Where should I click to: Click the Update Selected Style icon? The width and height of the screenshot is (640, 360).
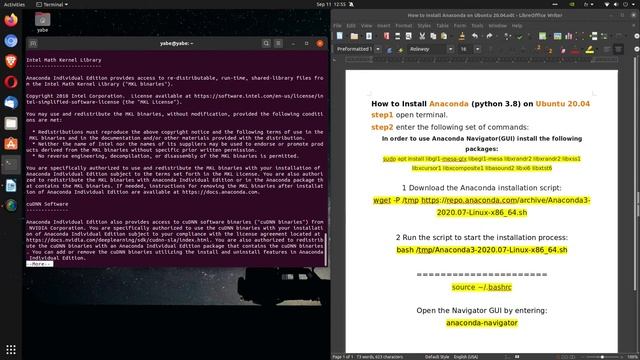point(389,49)
